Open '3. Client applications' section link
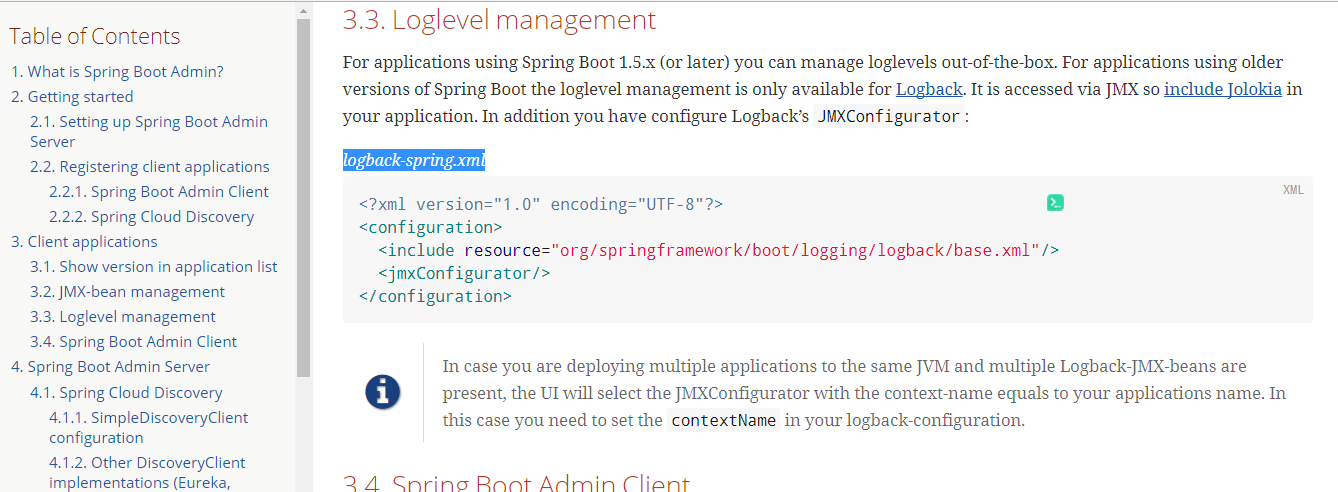Image resolution: width=1338 pixels, height=492 pixels. point(84,242)
